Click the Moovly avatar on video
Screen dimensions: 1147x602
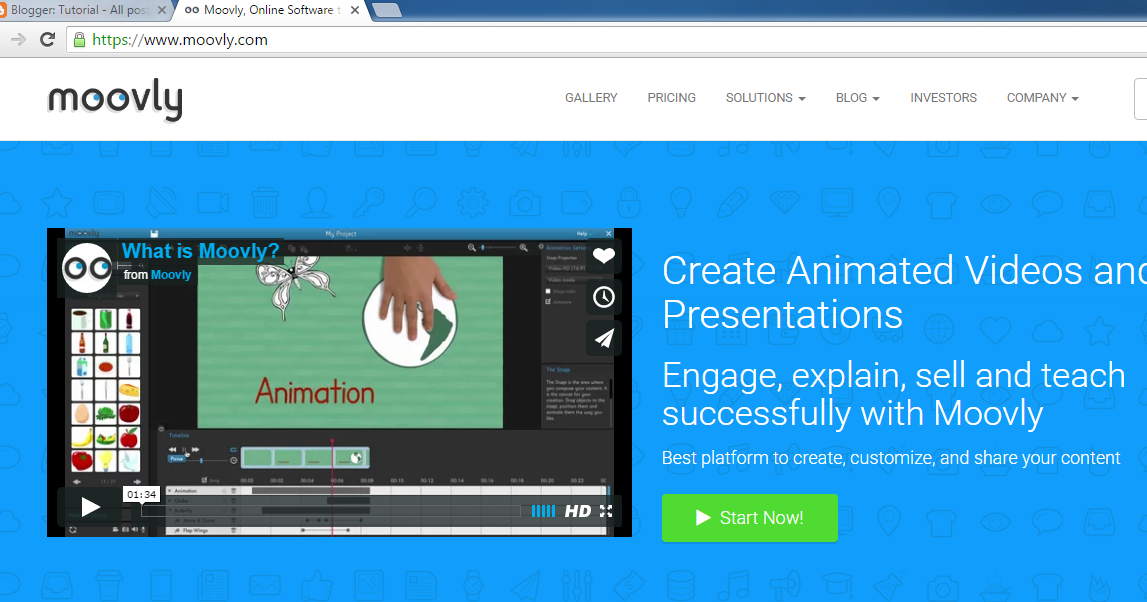[x=87, y=268]
